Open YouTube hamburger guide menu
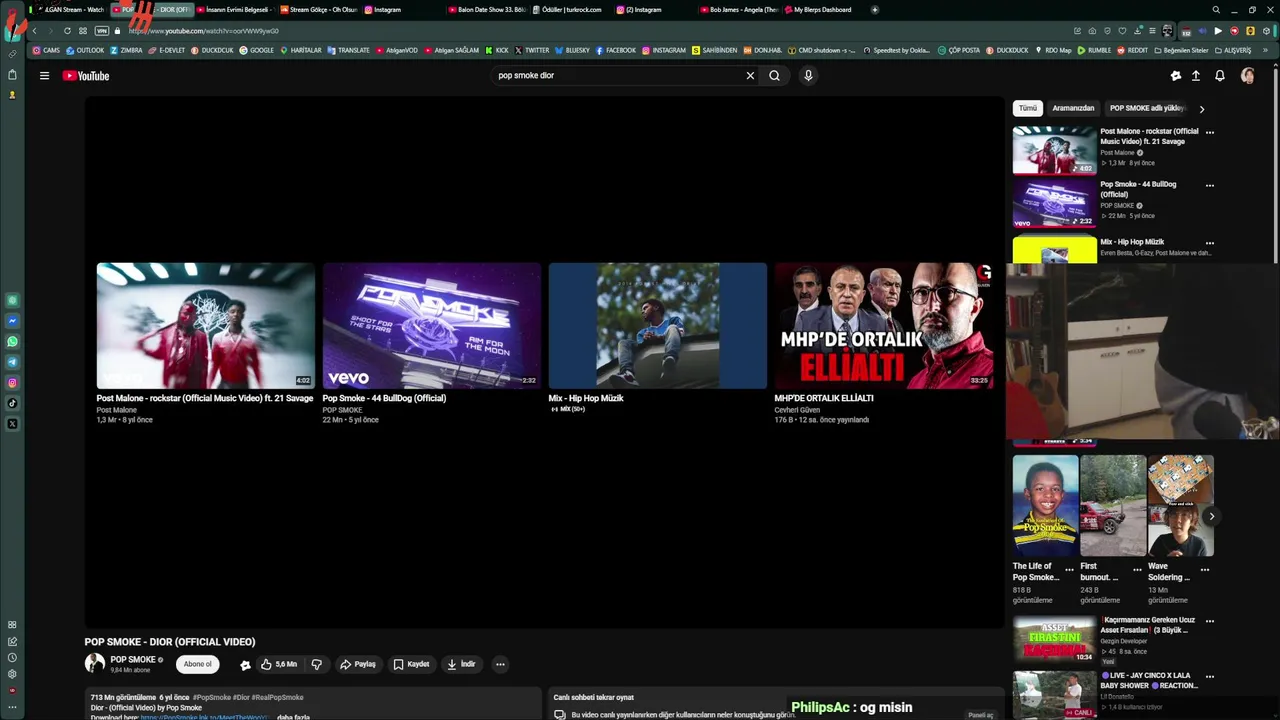The height and width of the screenshot is (720, 1280). click(x=44, y=76)
